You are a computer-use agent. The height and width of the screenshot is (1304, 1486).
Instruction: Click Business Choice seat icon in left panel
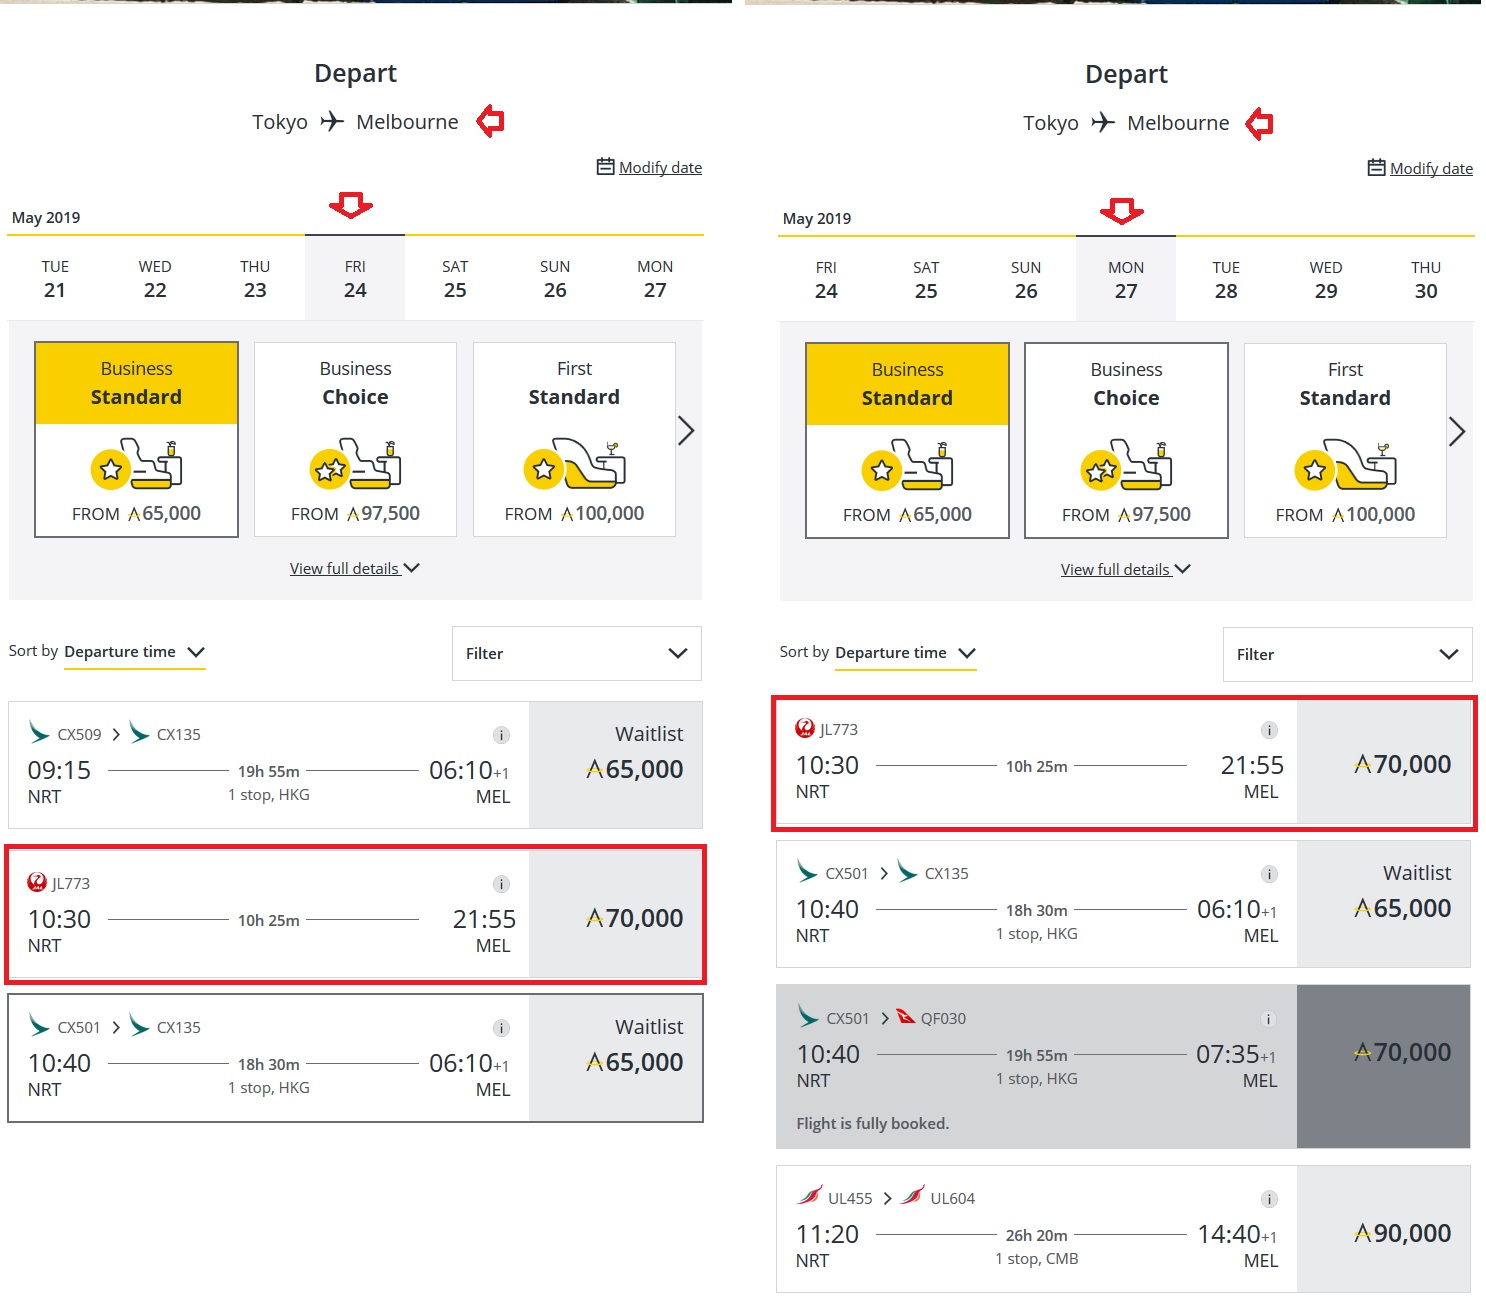click(355, 464)
